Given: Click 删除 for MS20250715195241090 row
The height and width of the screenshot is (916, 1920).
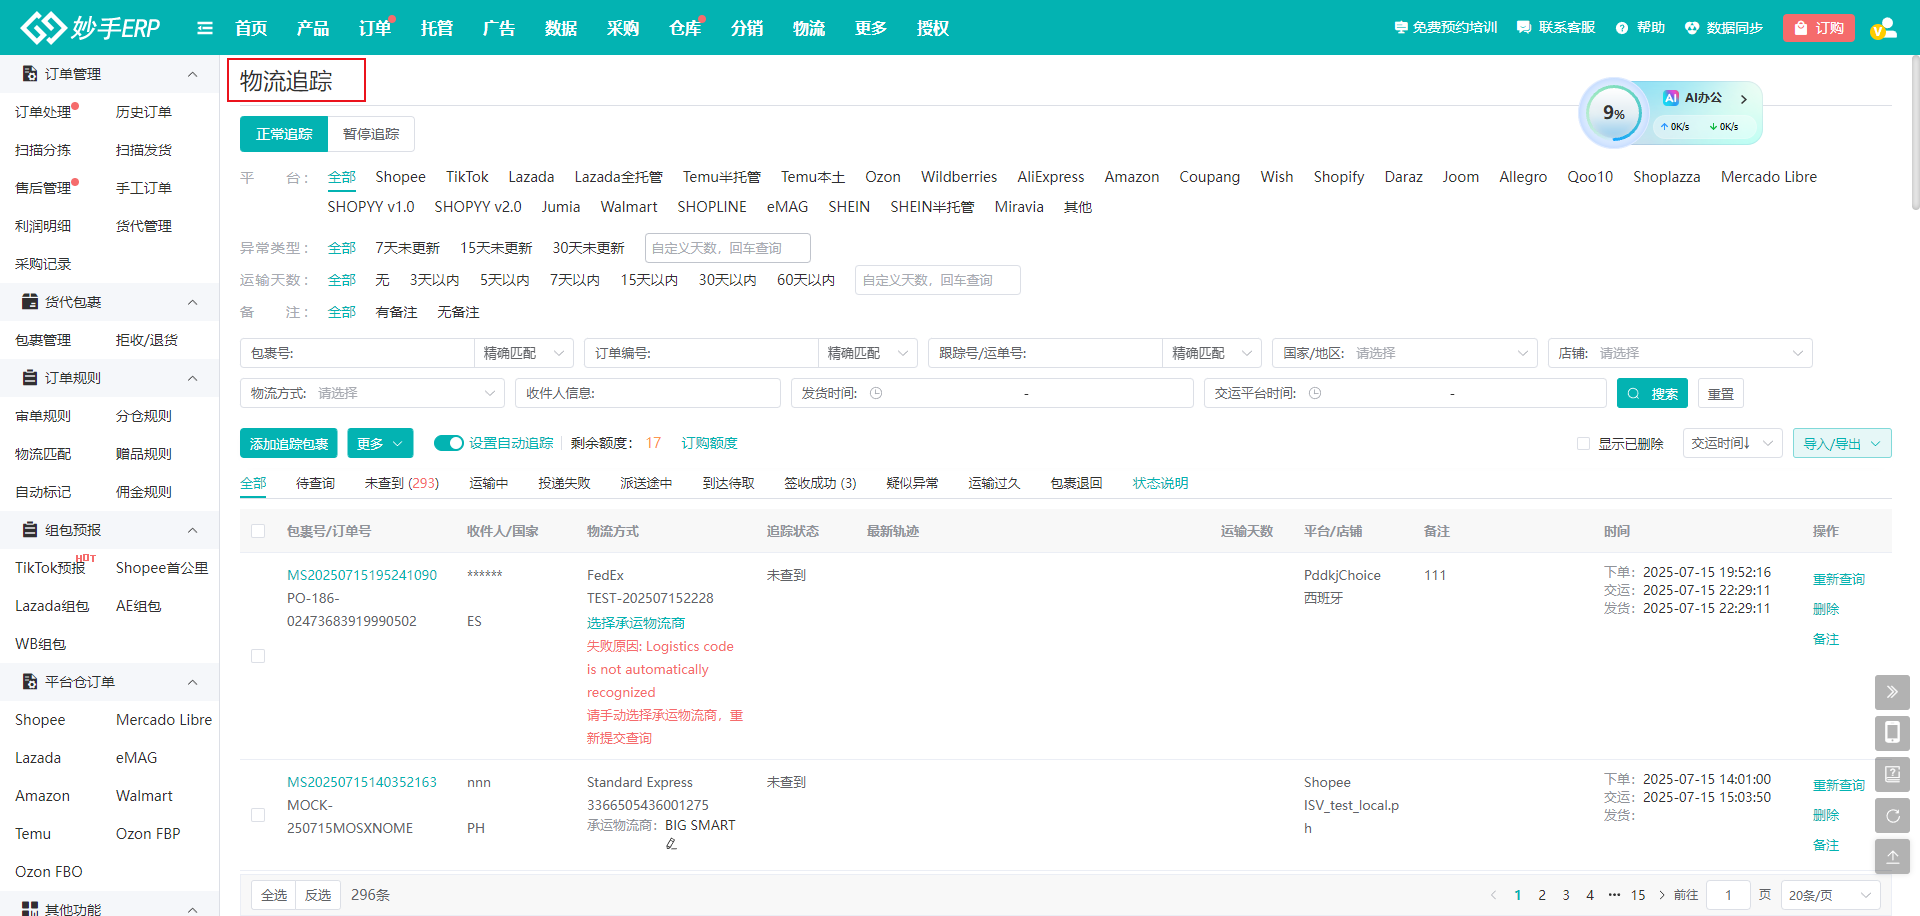Looking at the screenshot, I should tap(1826, 609).
